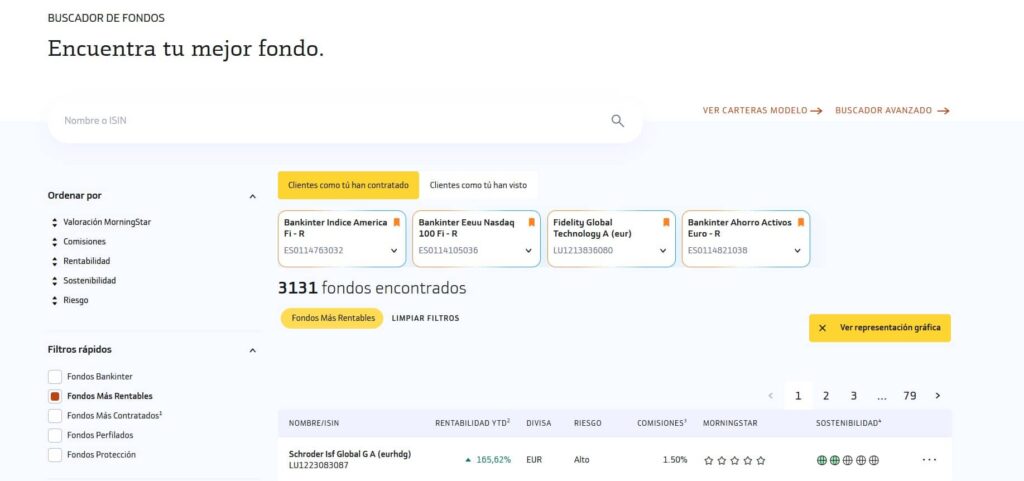1024x481 pixels.
Task: Jump to results page 79
Action: coord(910,396)
